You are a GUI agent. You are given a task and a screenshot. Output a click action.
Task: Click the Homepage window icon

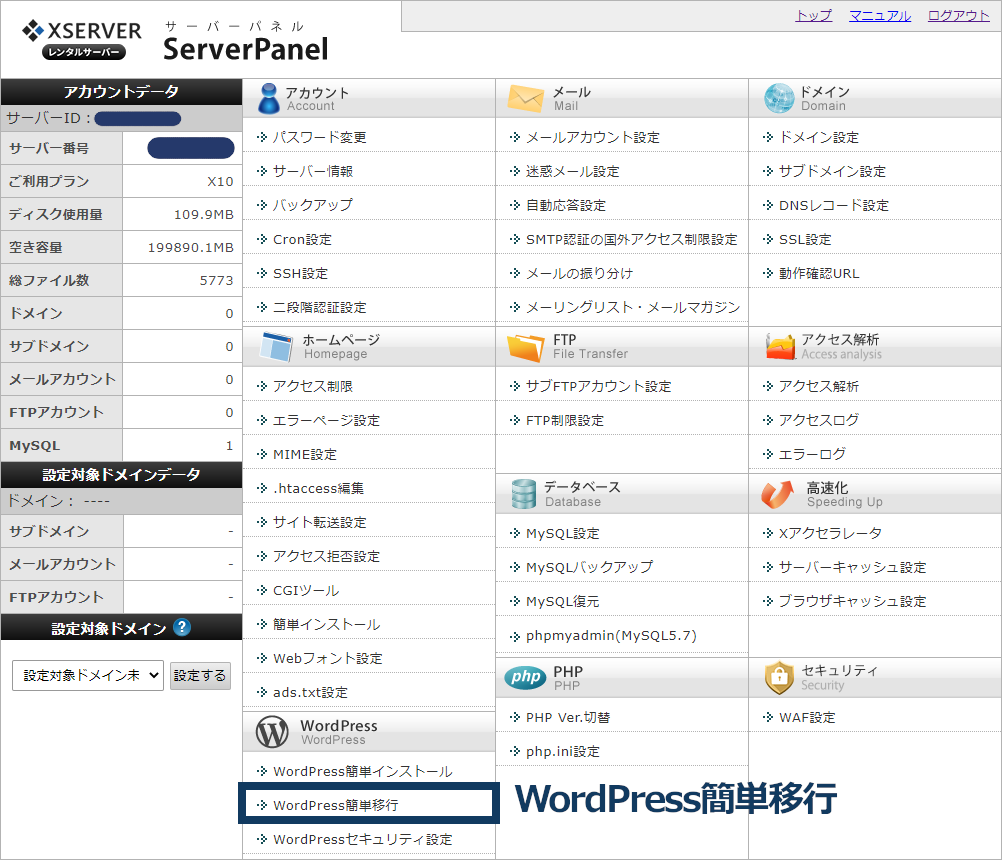click(x=277, y=347)
